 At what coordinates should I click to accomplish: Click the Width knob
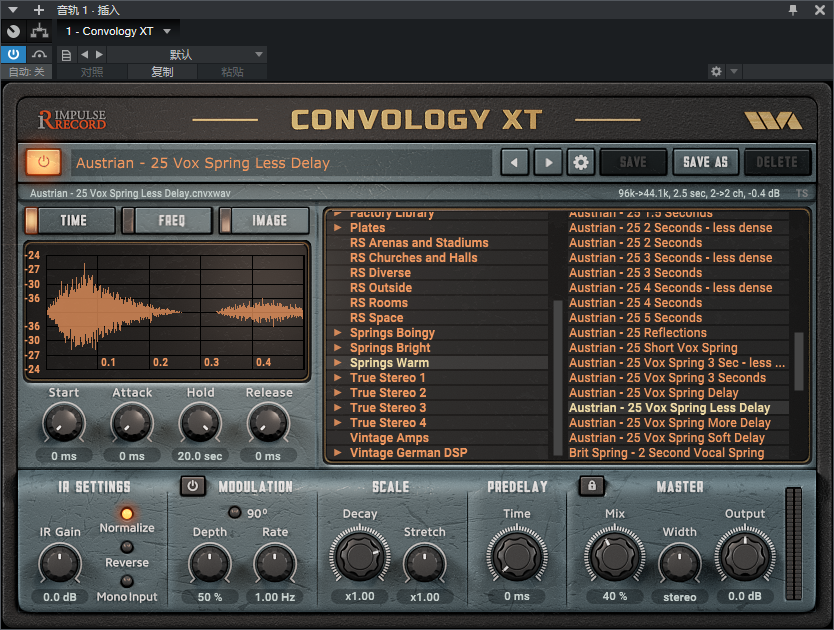tap(679, 564)
